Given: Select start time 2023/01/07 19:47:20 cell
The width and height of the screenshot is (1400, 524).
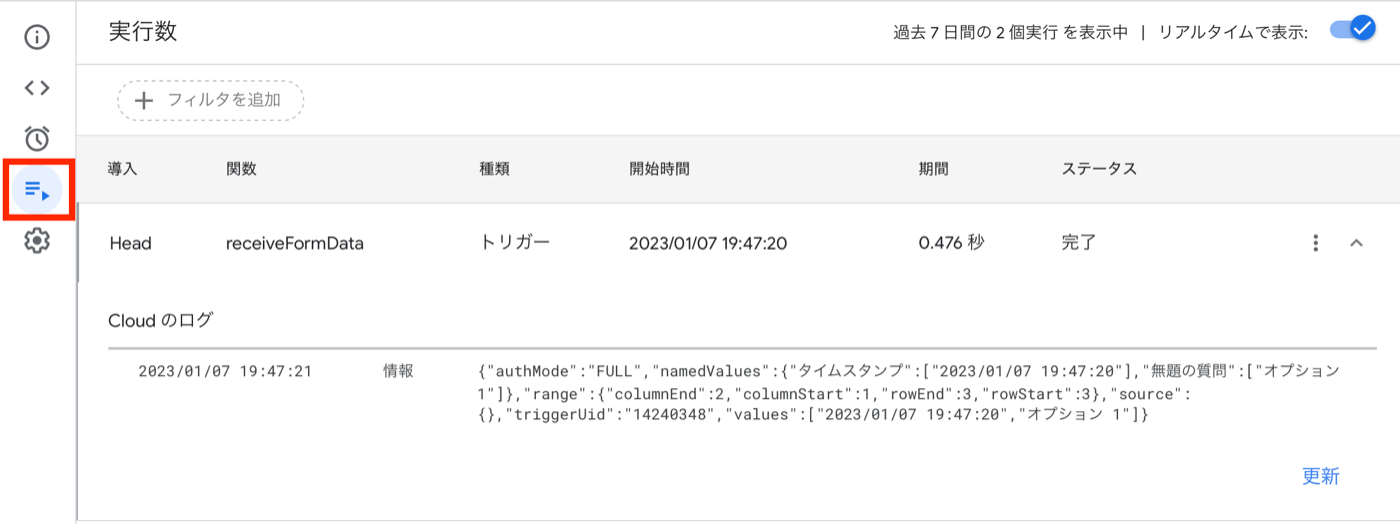Looking at the screenshot, I should pos(708,243).
